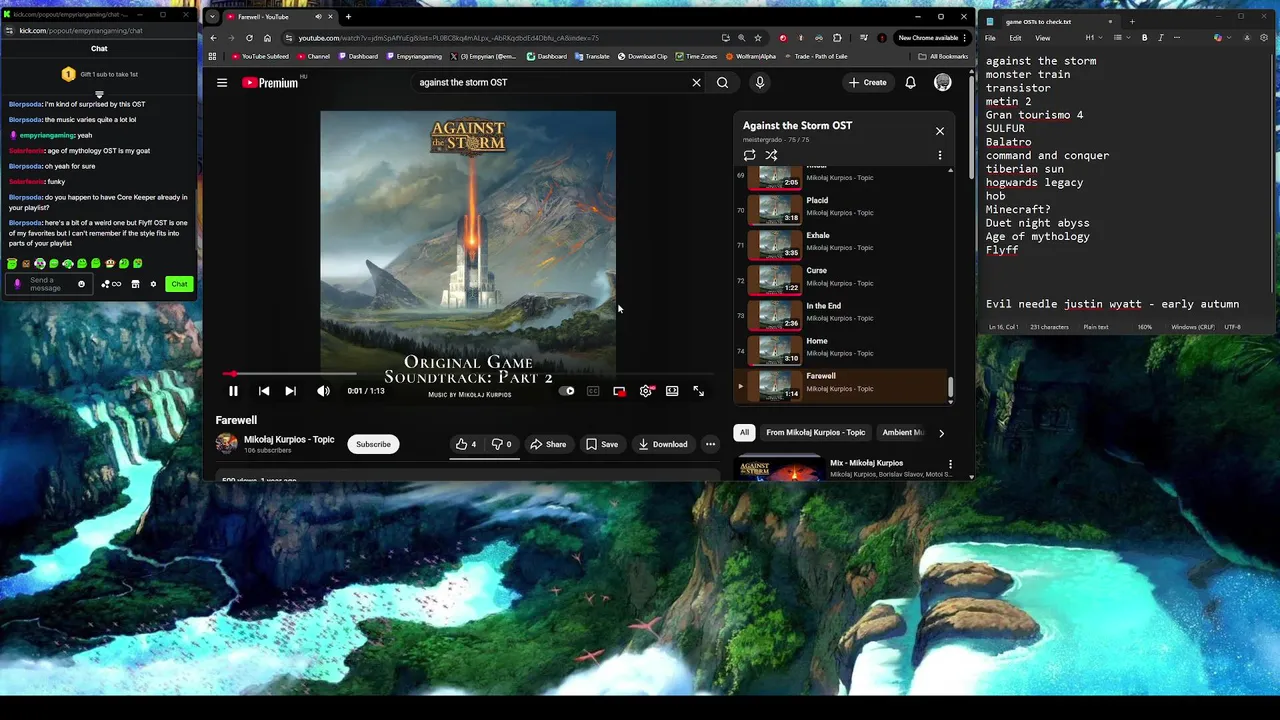1280x720 pixels.
Task: Open the playlist panel three-dot menu
Action: 939,155
